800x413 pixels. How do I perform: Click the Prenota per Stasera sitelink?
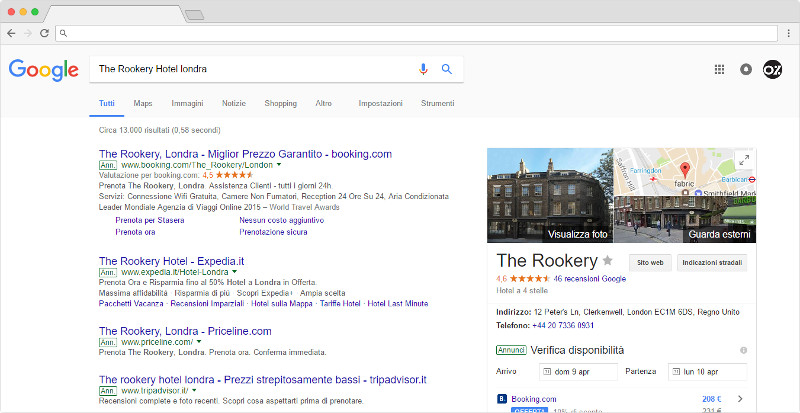coord(150,221)
